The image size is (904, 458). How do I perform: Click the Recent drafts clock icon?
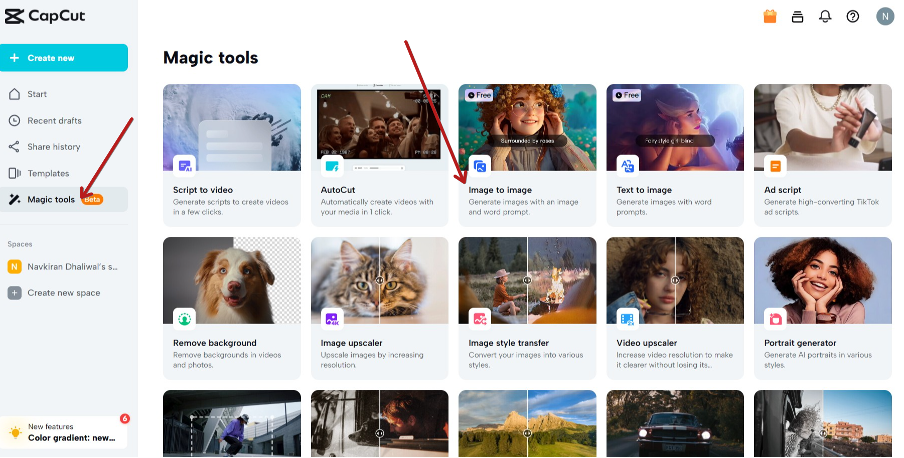(x=14, y=121)
